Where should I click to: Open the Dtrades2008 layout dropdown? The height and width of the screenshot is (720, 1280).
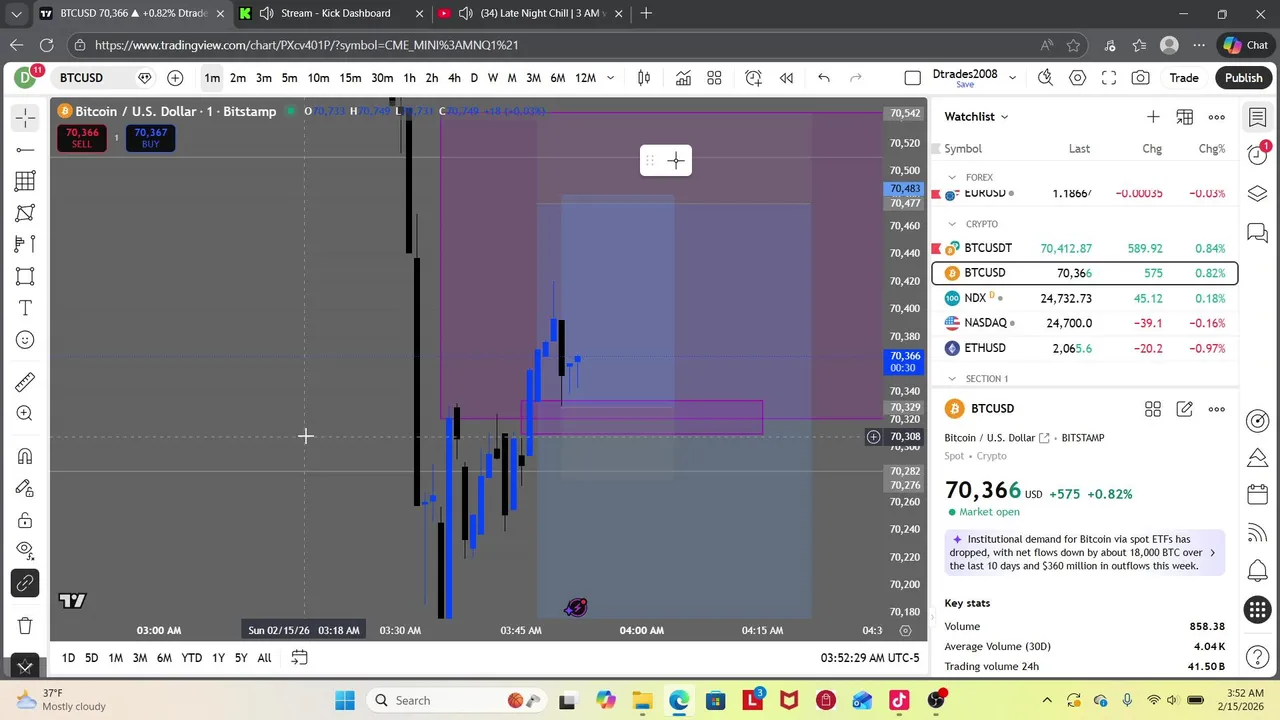coord(1012,78)
